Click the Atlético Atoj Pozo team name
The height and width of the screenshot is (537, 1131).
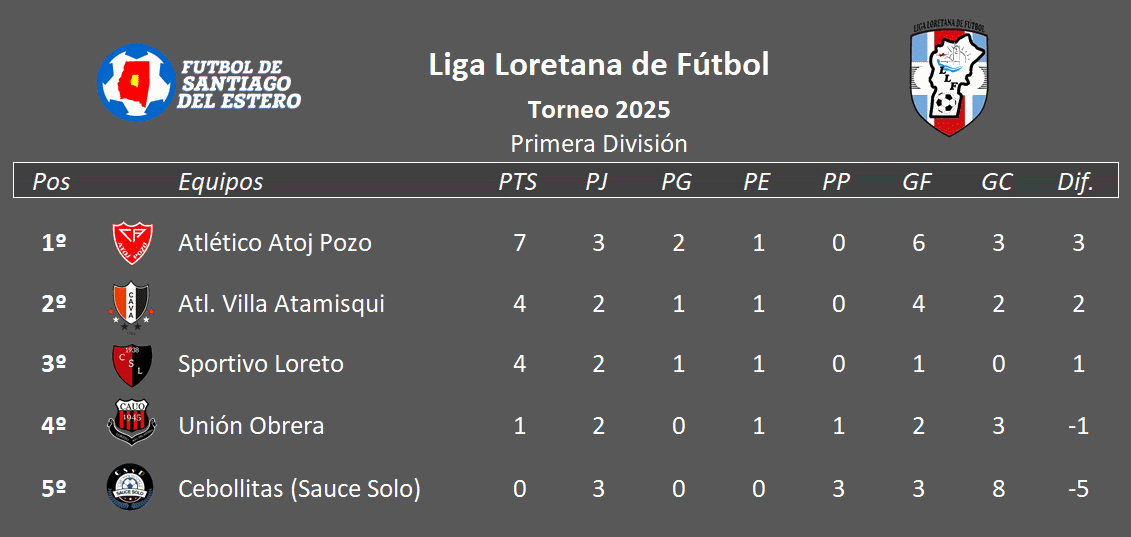275,243
